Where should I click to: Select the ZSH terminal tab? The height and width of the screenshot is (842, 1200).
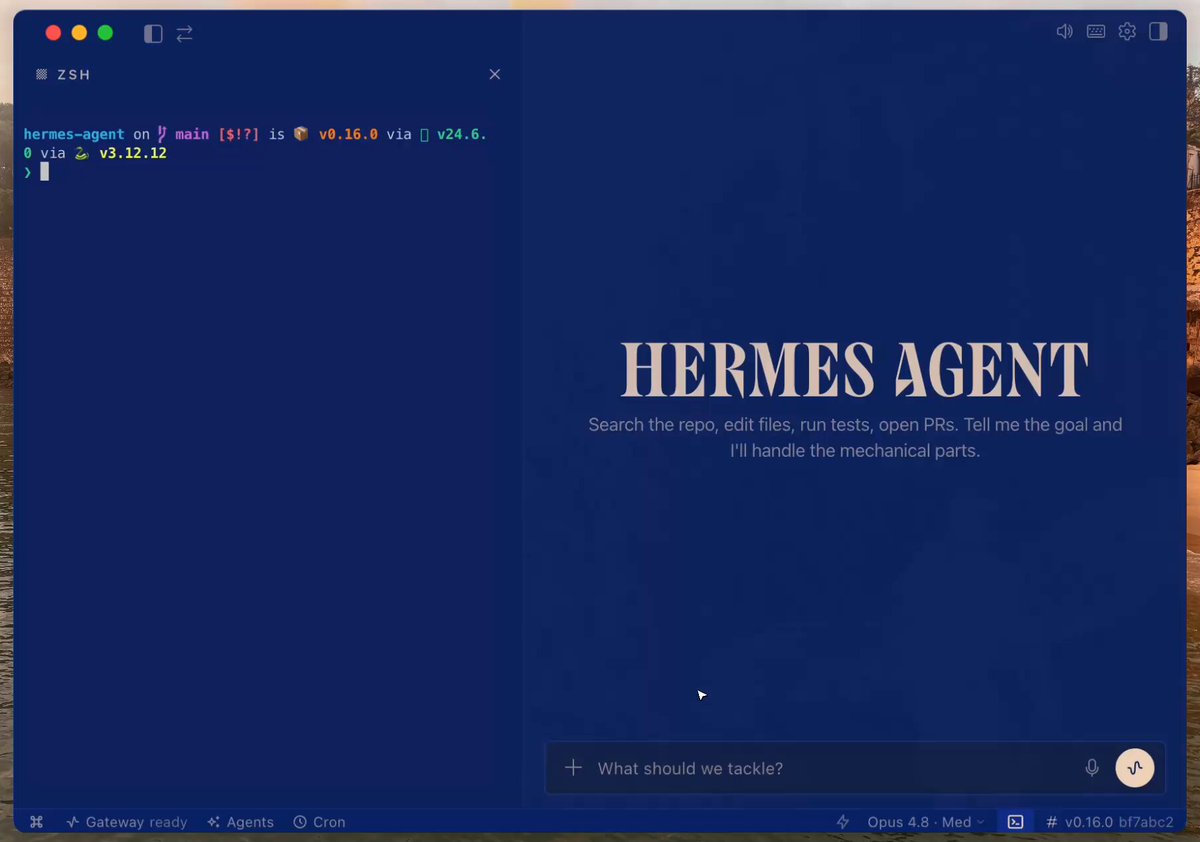(63, 75)
